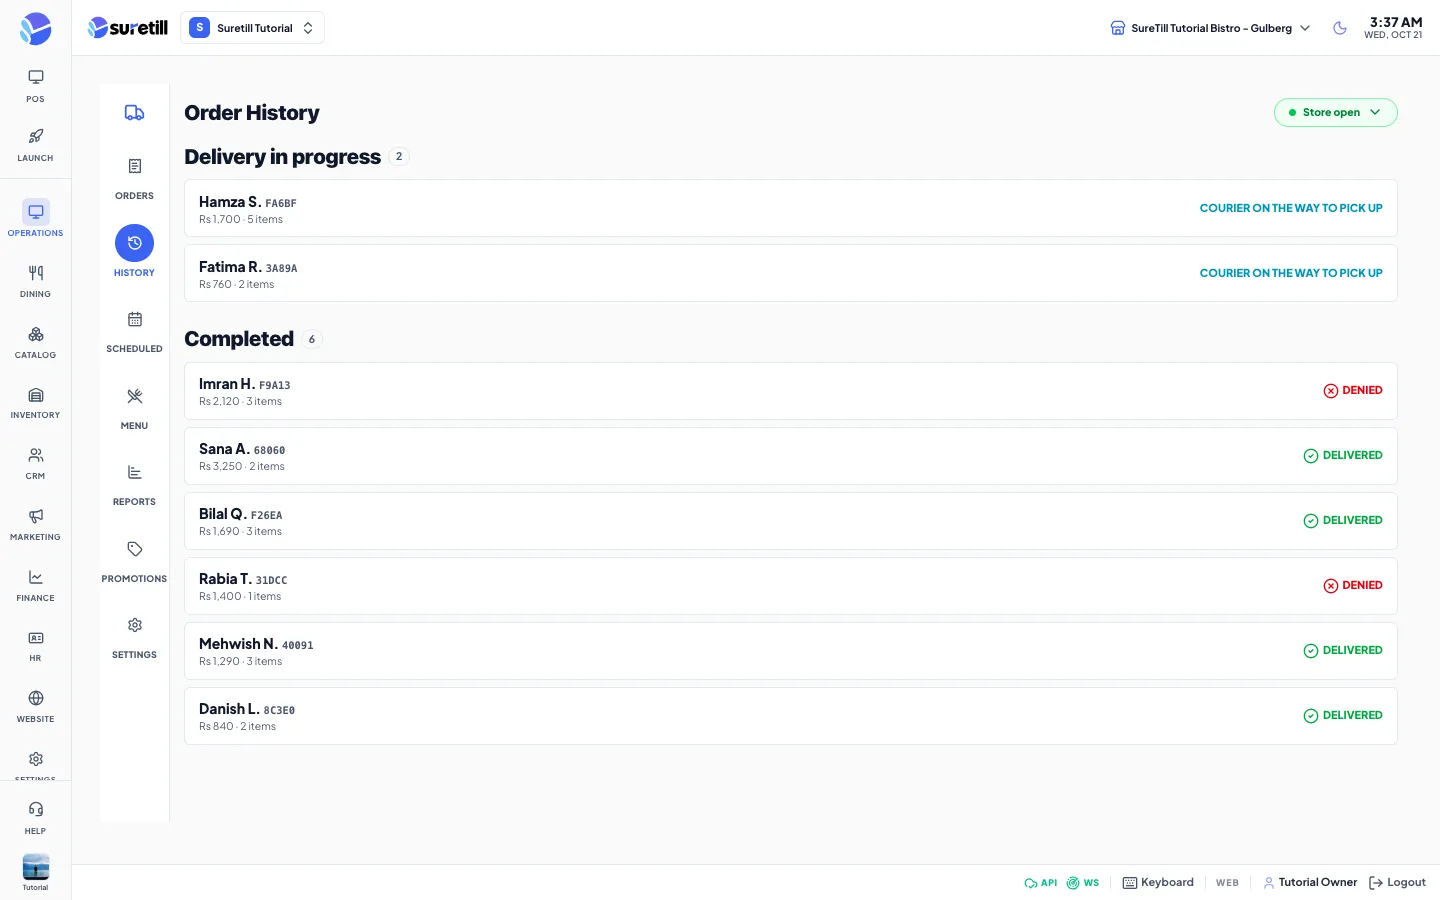The height and width of the screenshot is (900, 1440).
Task: Open the CRM section
Action: click(x=35, y=463)
